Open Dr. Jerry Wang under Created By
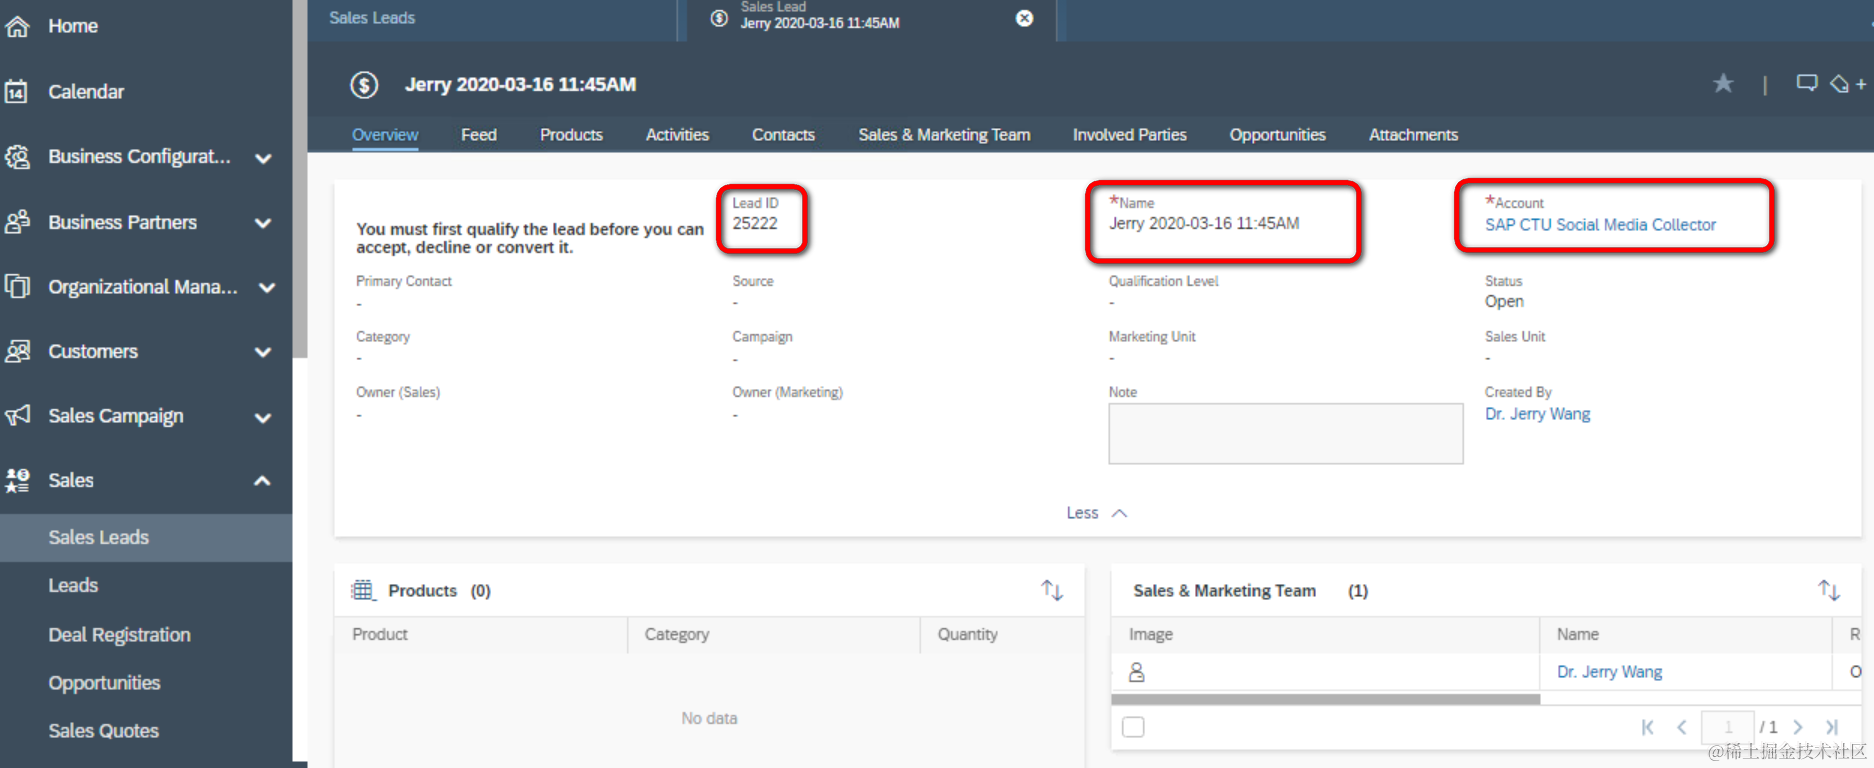 [x=1537, y=414]
